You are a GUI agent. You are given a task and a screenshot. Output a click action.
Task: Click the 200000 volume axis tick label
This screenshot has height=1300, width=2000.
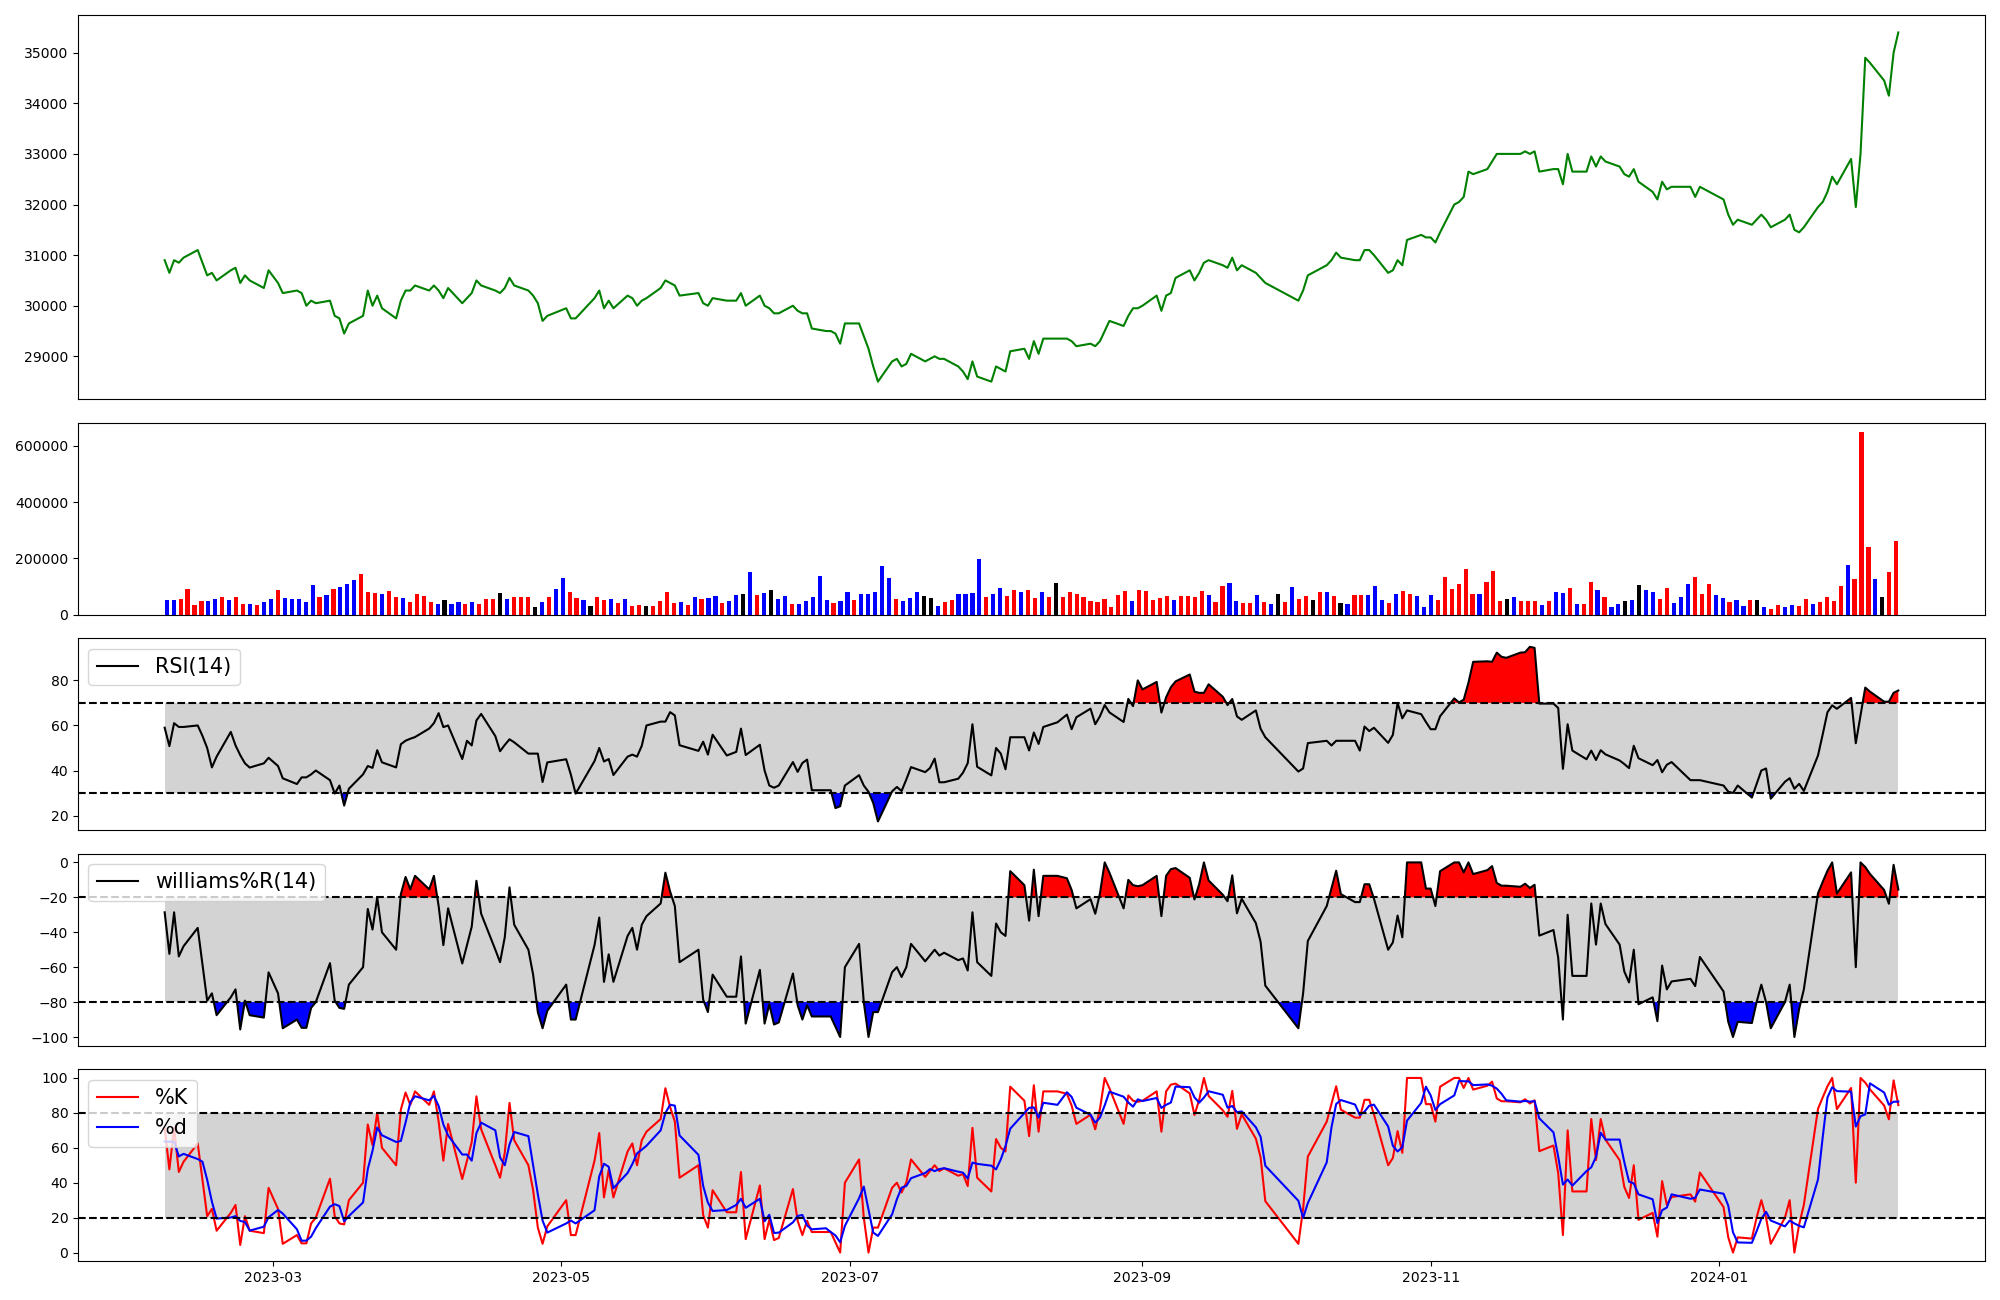pyautogui.click(x=41, y=559)
